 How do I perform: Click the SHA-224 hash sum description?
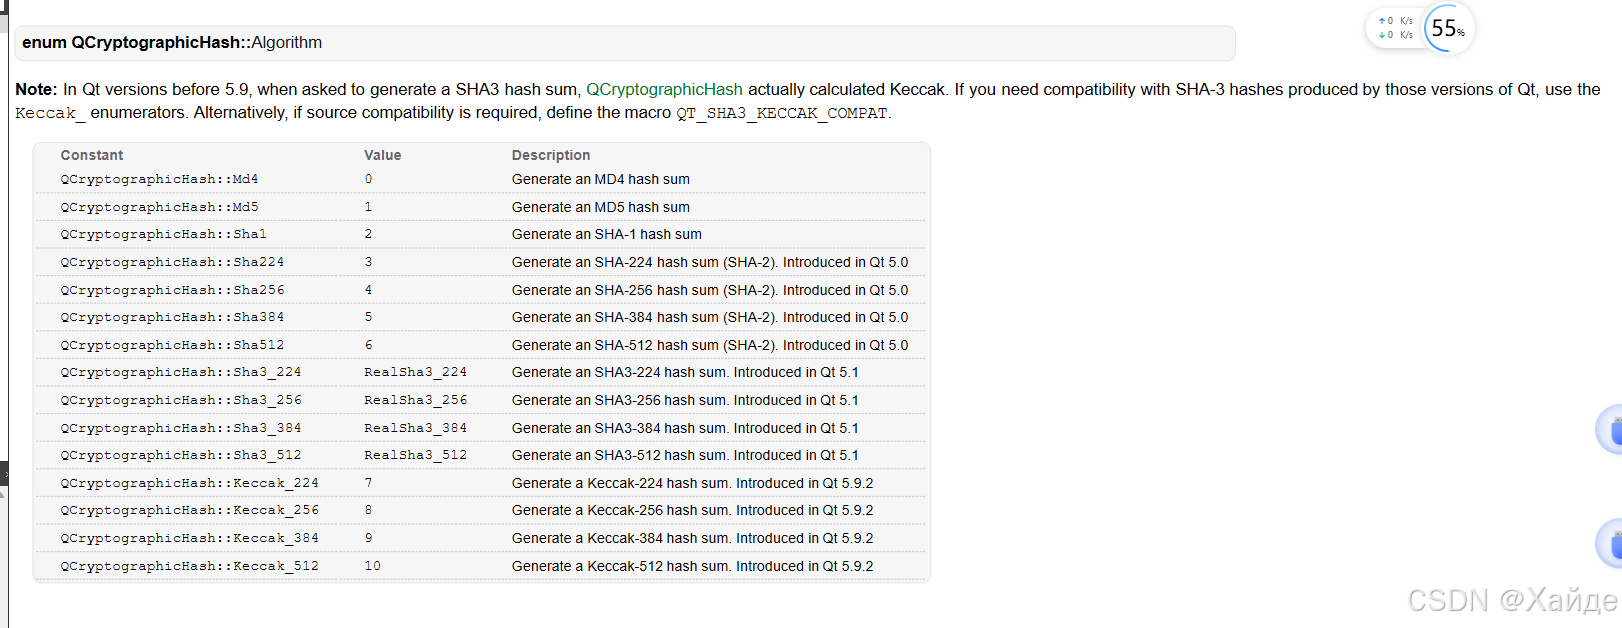point(710,262)
